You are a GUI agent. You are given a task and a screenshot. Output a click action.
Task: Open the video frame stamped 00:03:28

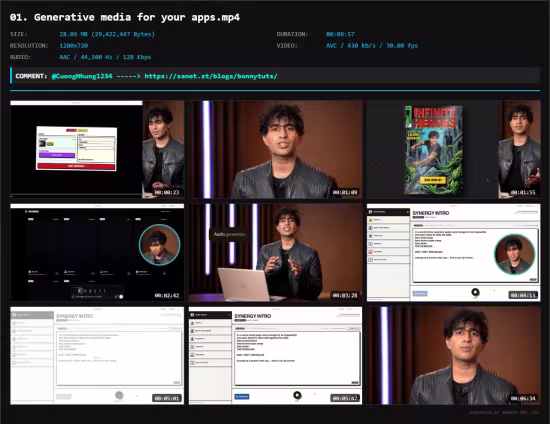pyautogui.click(x=275, y=253)
